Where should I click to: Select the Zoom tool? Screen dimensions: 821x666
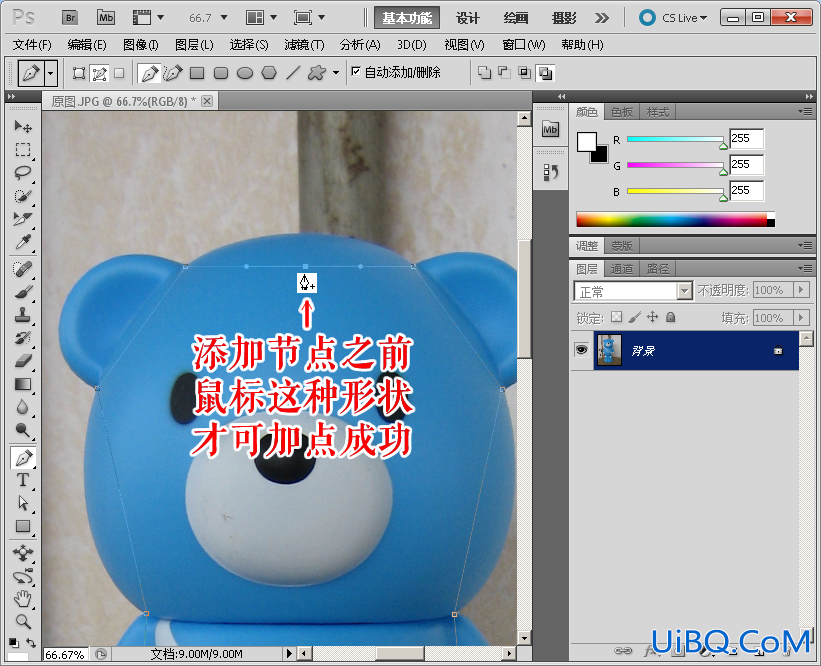[23, 621]
